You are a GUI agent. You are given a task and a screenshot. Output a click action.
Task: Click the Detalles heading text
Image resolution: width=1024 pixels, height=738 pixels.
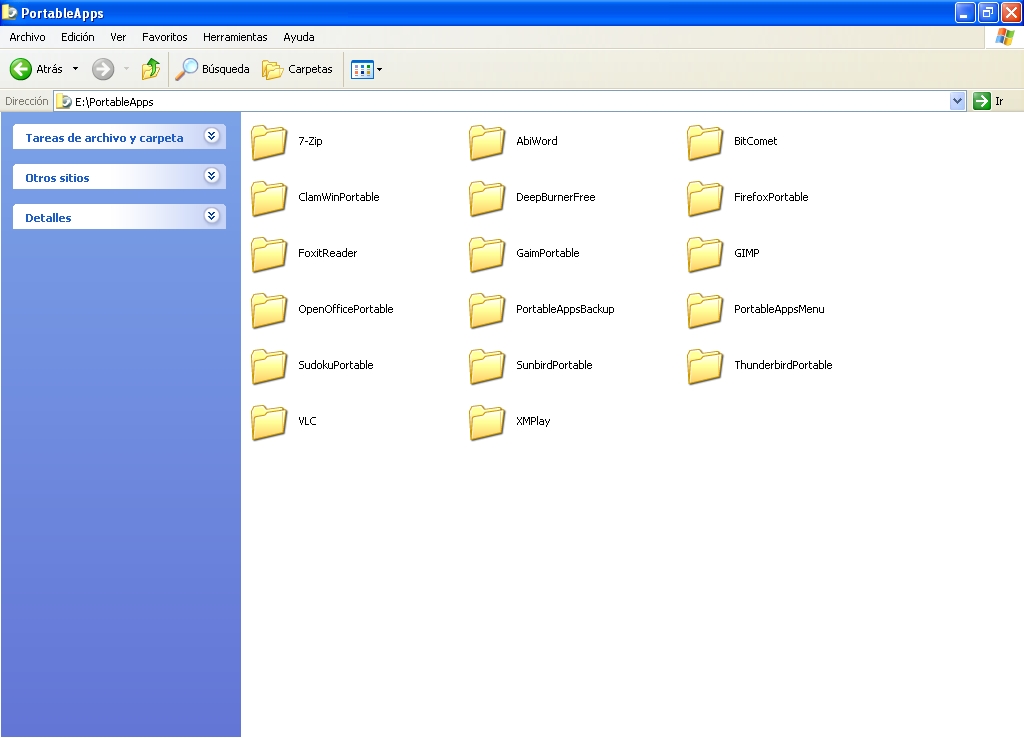pos(48,218)
